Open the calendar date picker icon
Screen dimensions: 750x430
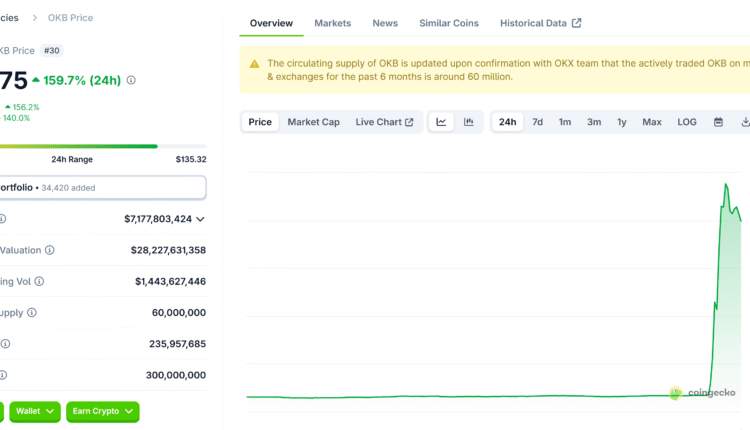pyautogui.click(x=718, y=122)
